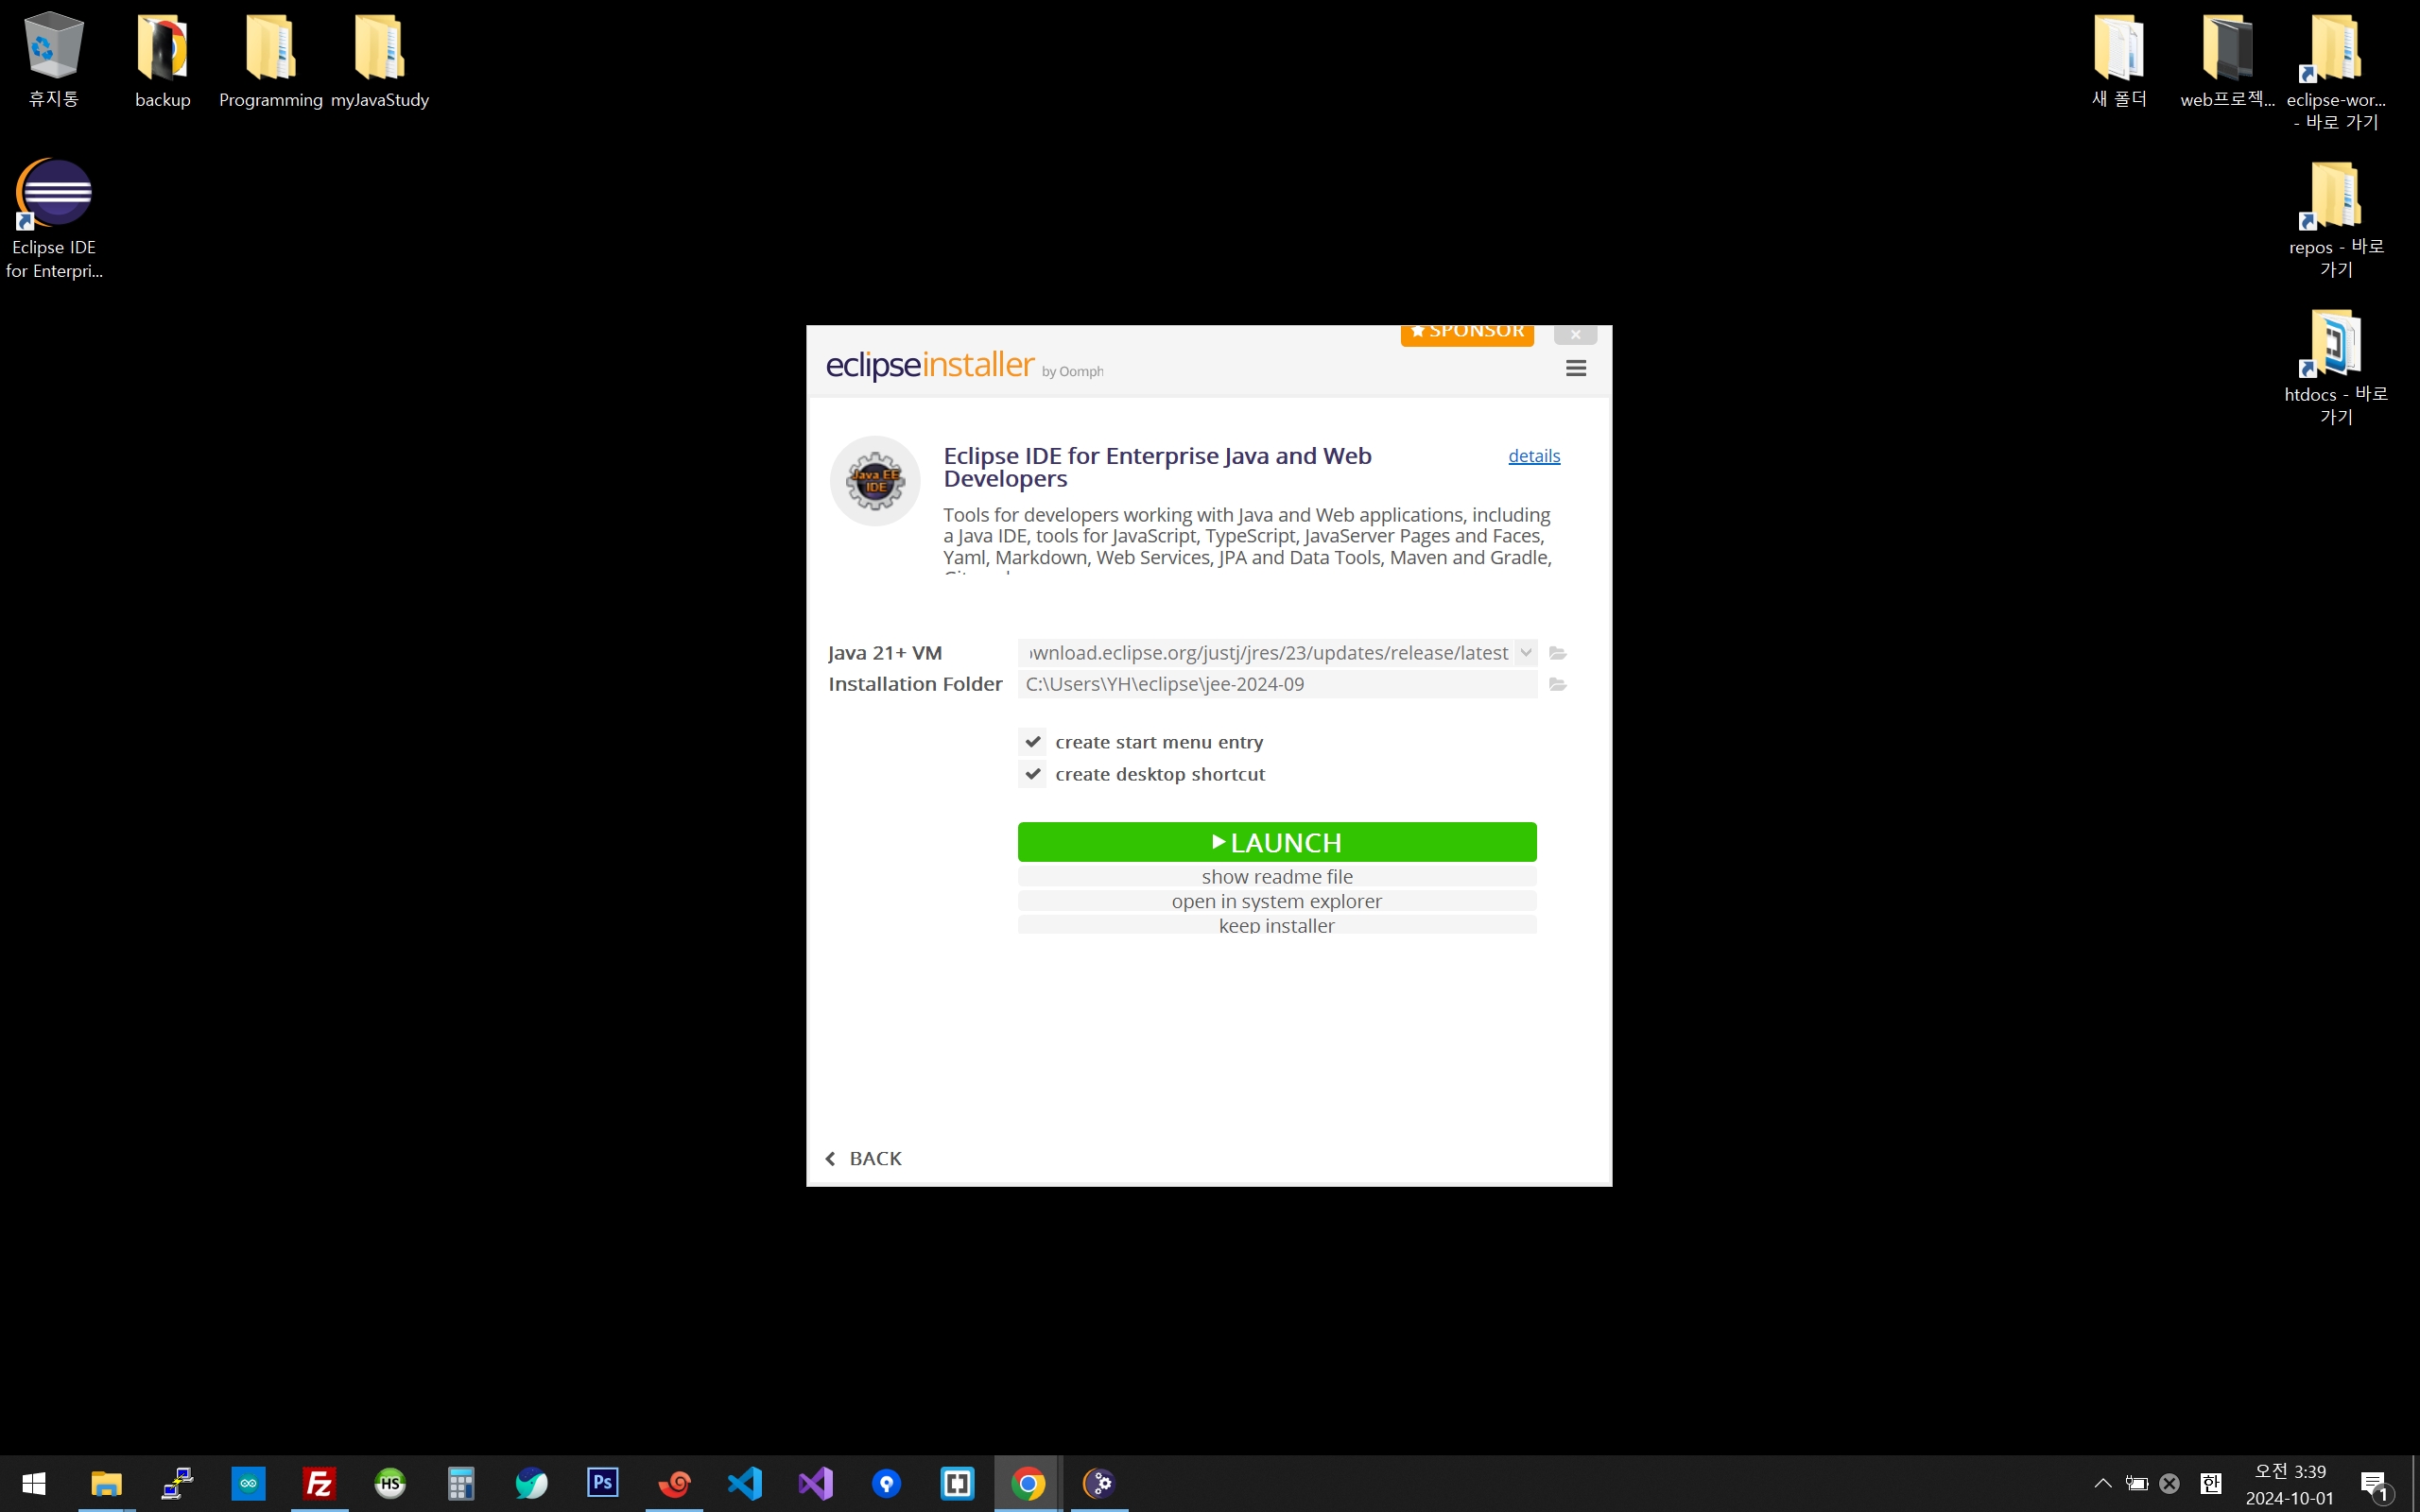Open the details link

pos(1533,456)
